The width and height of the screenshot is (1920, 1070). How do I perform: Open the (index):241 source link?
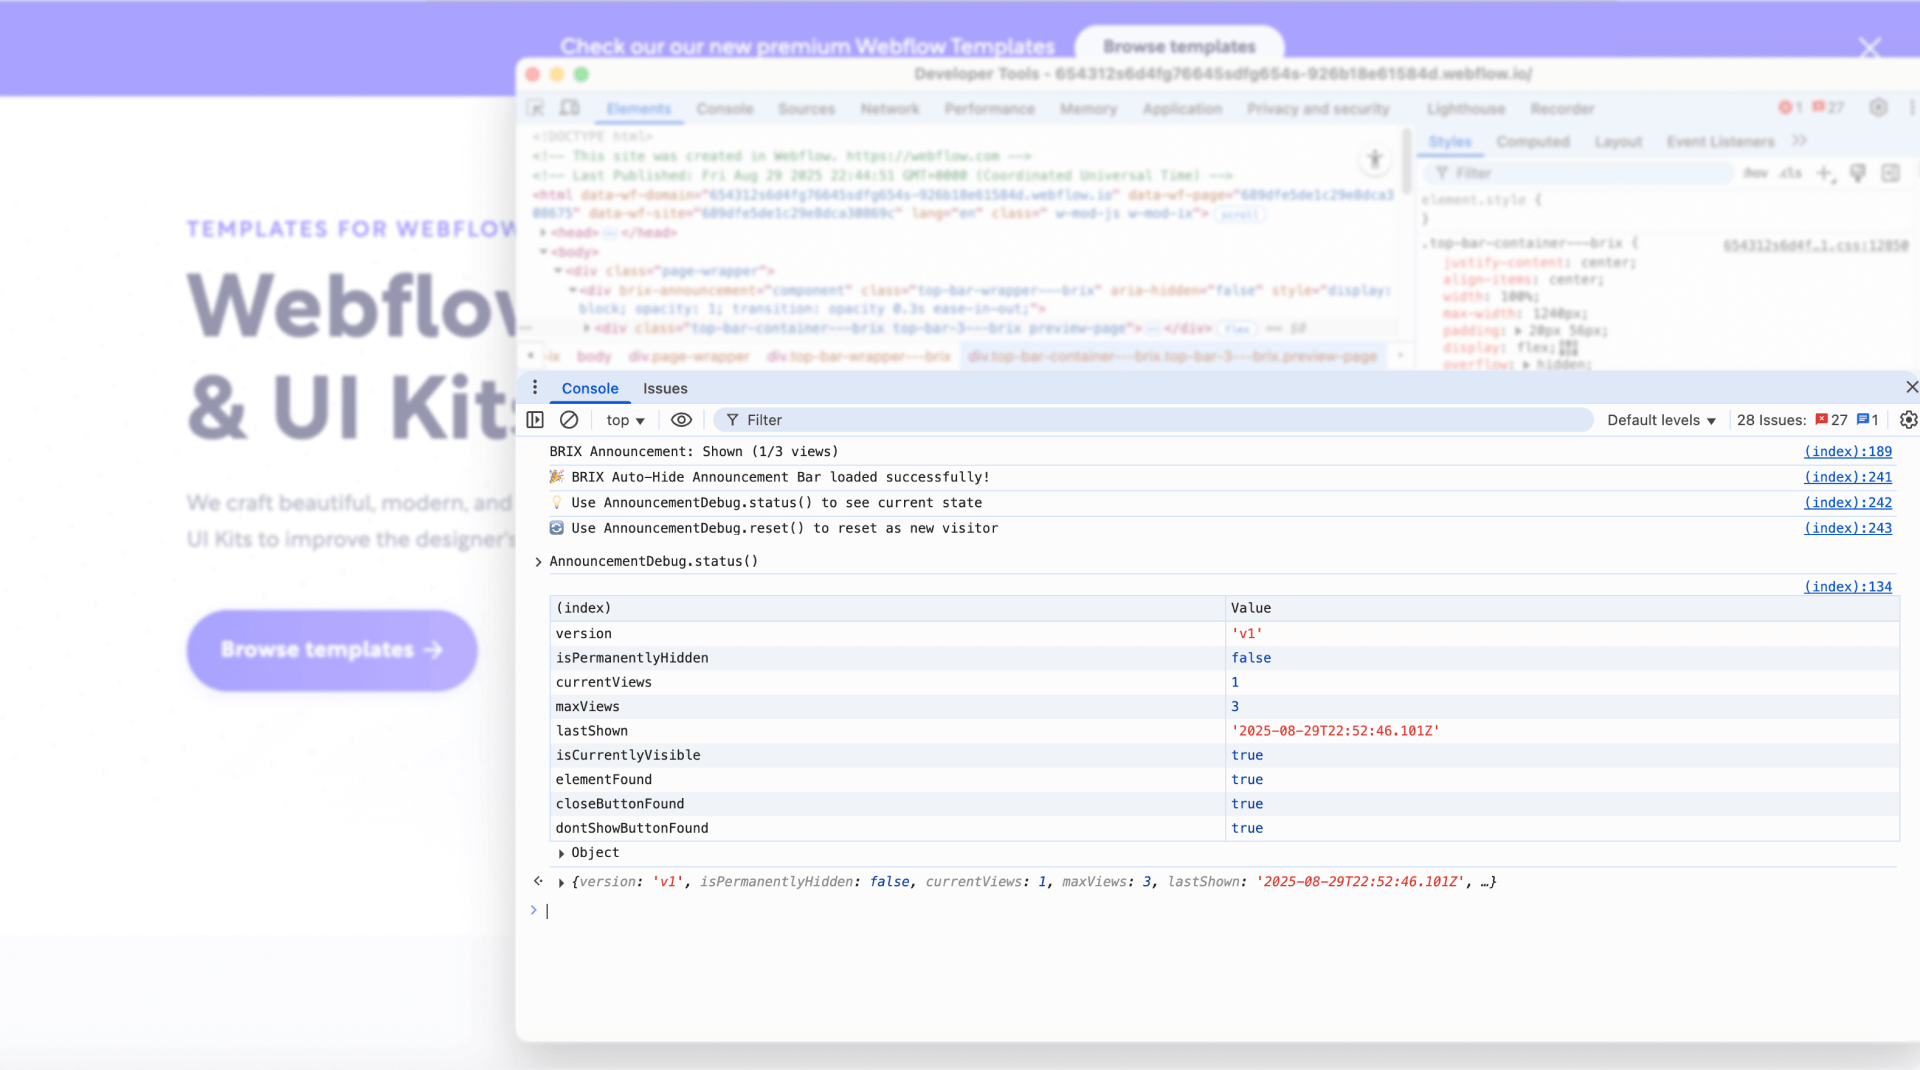1847,477
